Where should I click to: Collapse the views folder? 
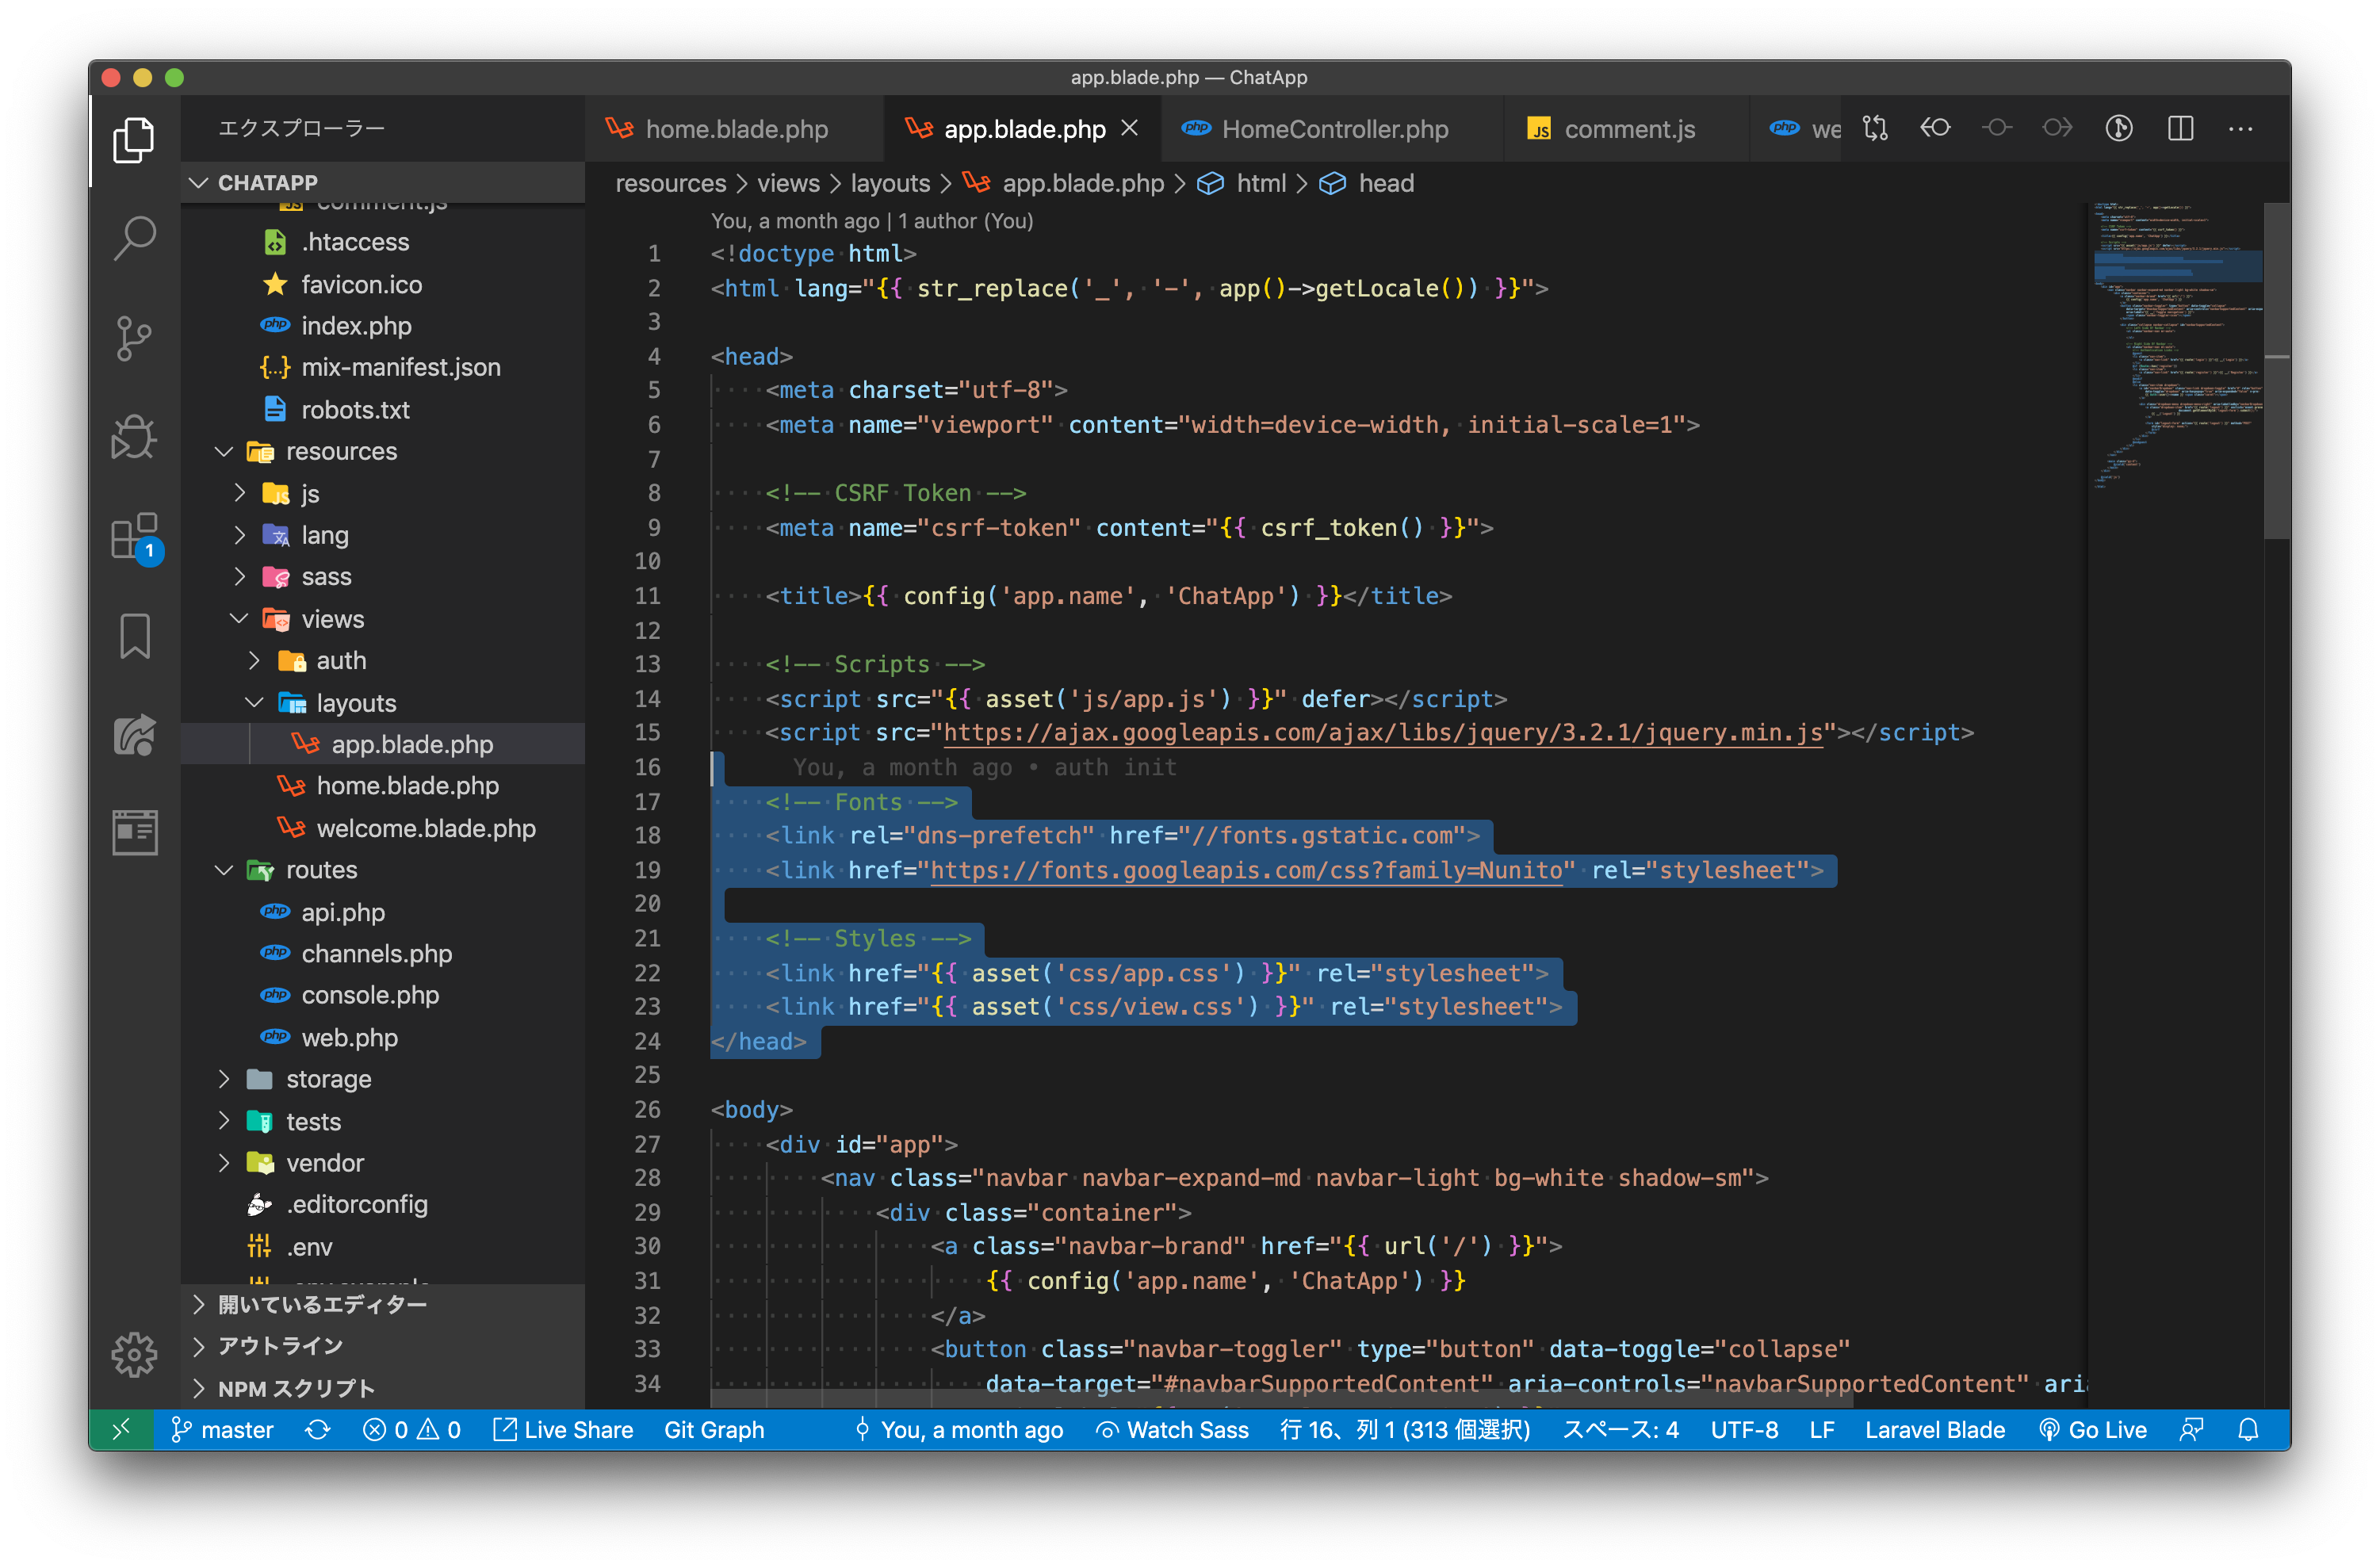(x=384, y=620)
